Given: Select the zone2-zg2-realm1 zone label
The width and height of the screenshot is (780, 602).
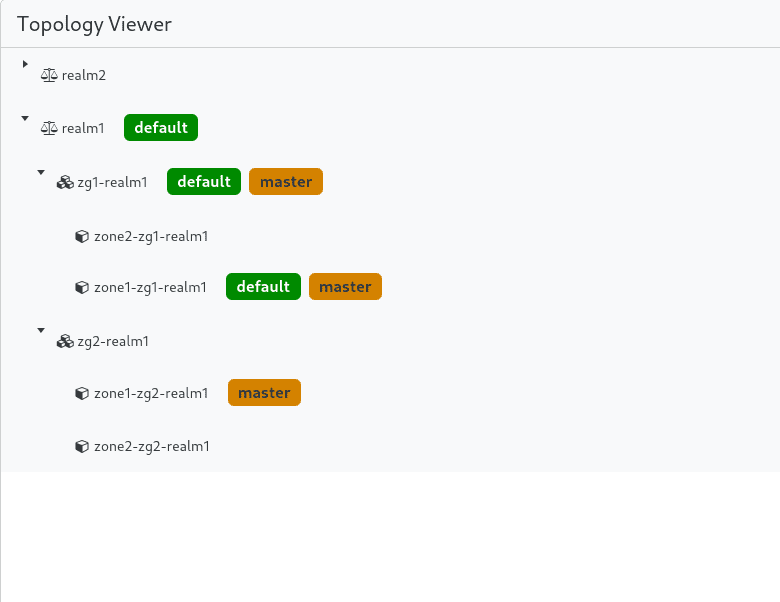Looking at the screenshot, I should 151,446.
